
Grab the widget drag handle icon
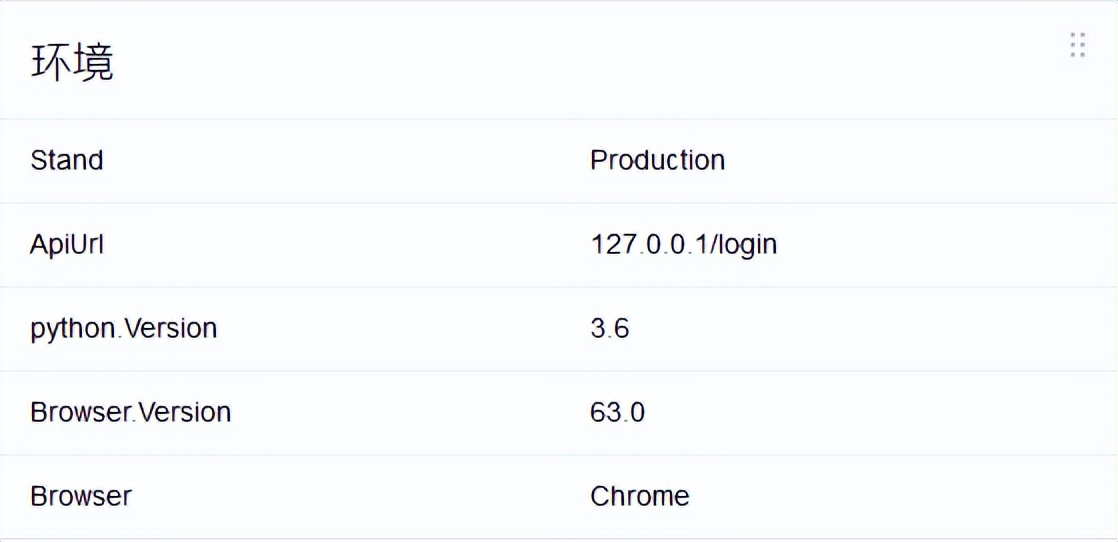[1077, 45]
